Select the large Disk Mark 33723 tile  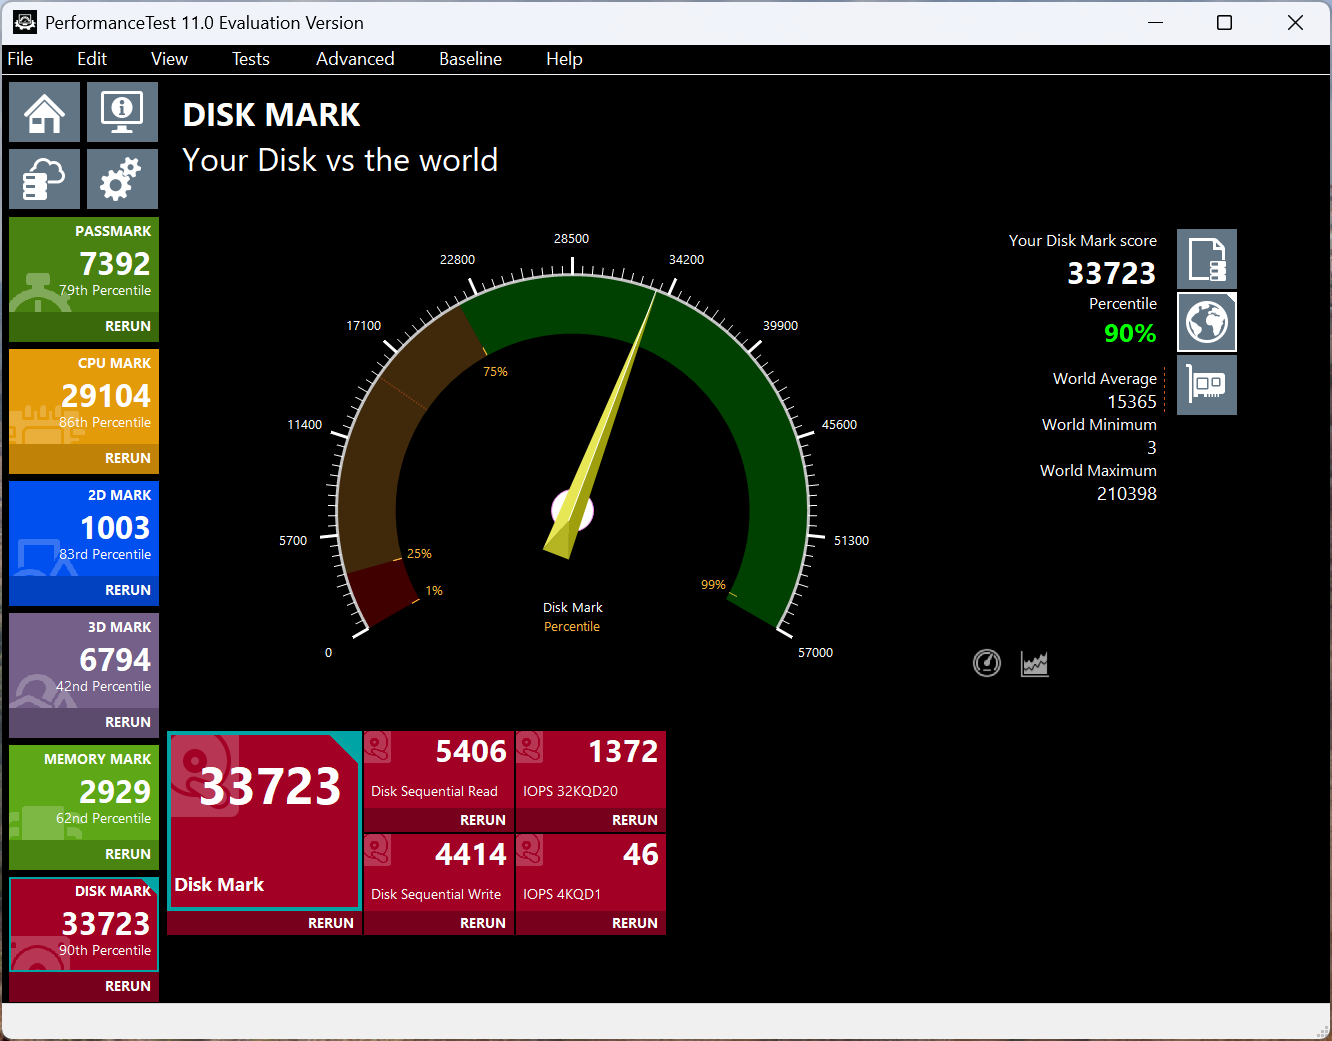pyautogui.click(x=265, y=821)
